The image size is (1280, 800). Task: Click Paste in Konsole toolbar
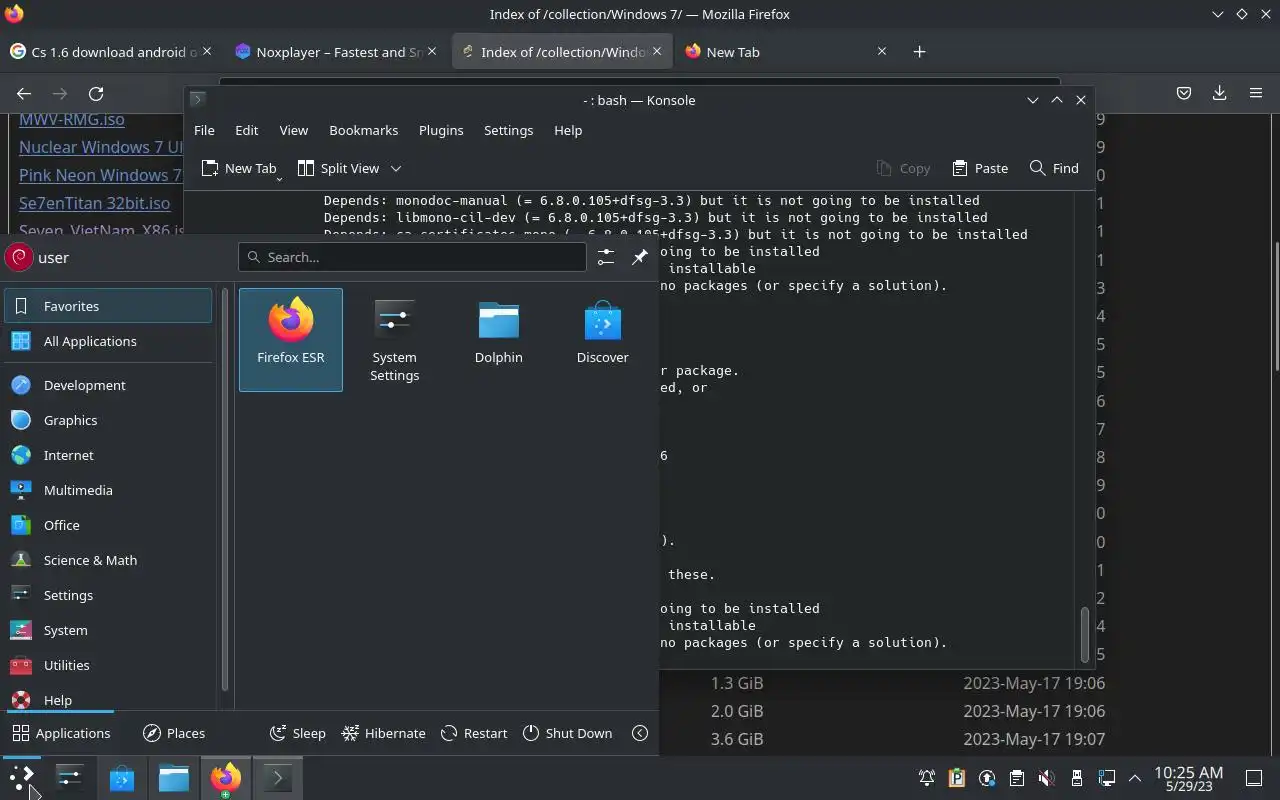click(x=980, y=168)
